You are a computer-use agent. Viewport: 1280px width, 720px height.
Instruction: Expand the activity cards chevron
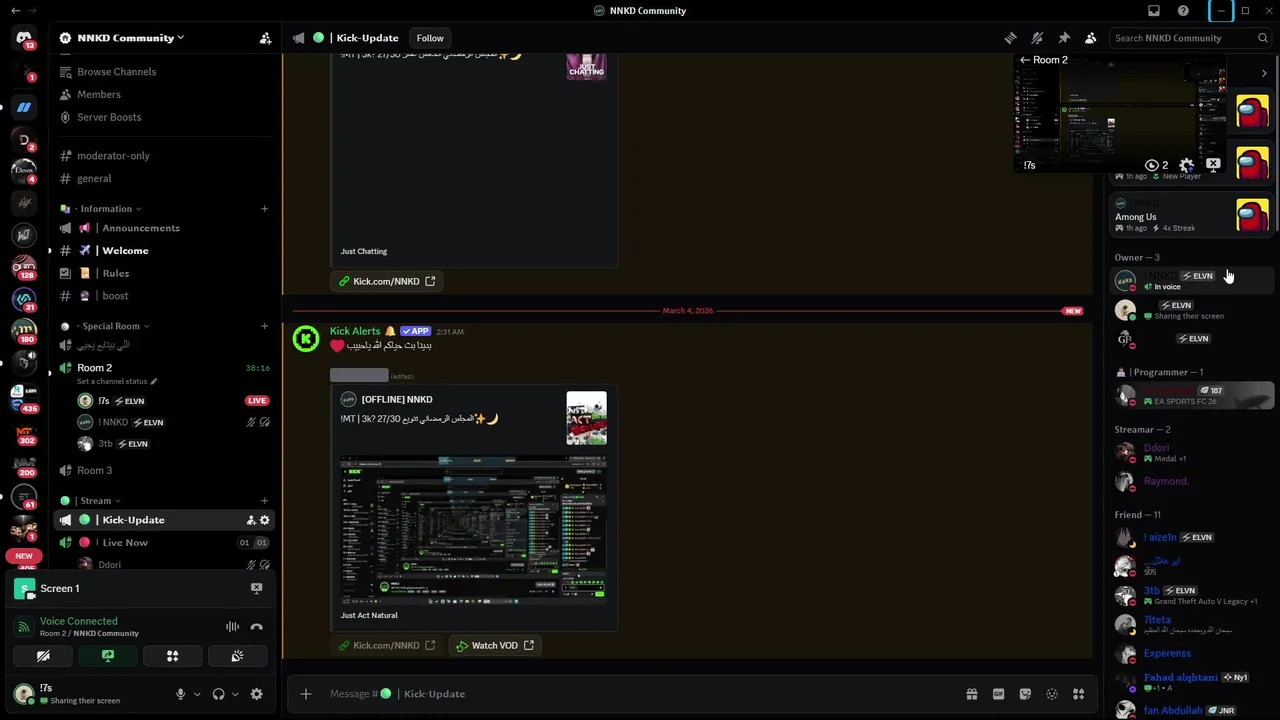click(1264, 73)
